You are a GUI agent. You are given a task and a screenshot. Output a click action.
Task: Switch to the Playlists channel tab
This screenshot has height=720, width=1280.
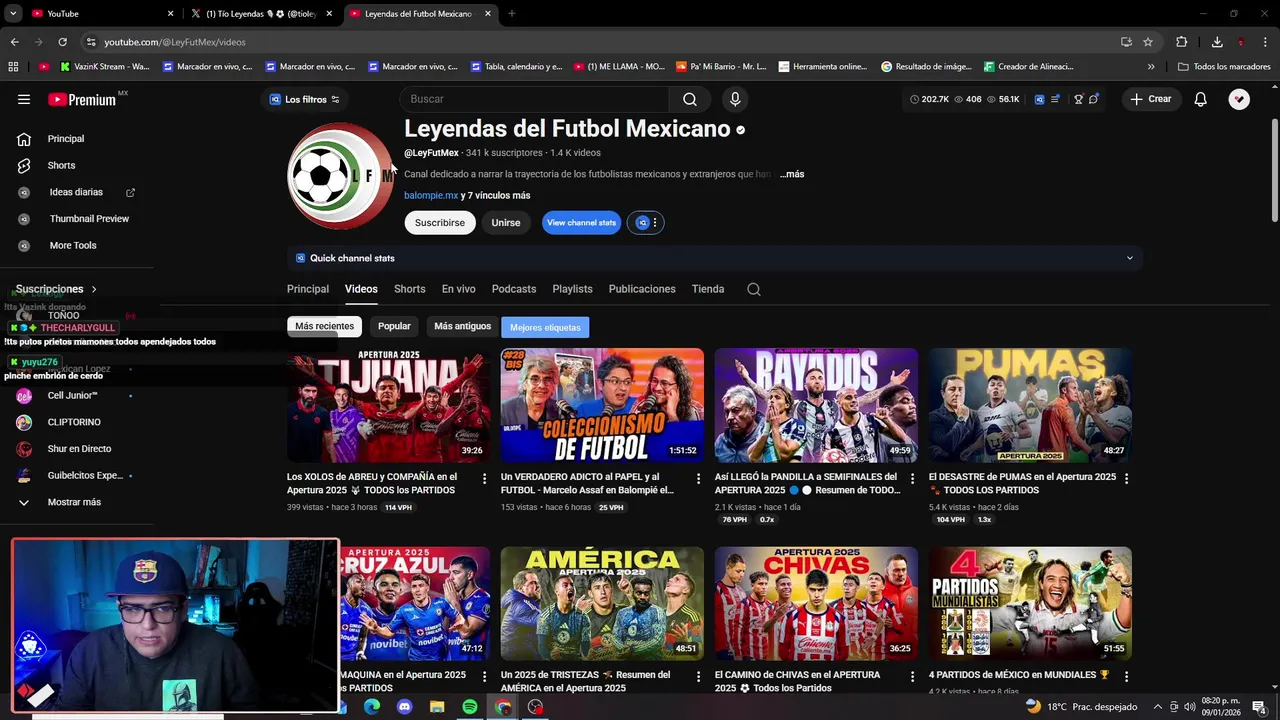click(x=572, y=289)
